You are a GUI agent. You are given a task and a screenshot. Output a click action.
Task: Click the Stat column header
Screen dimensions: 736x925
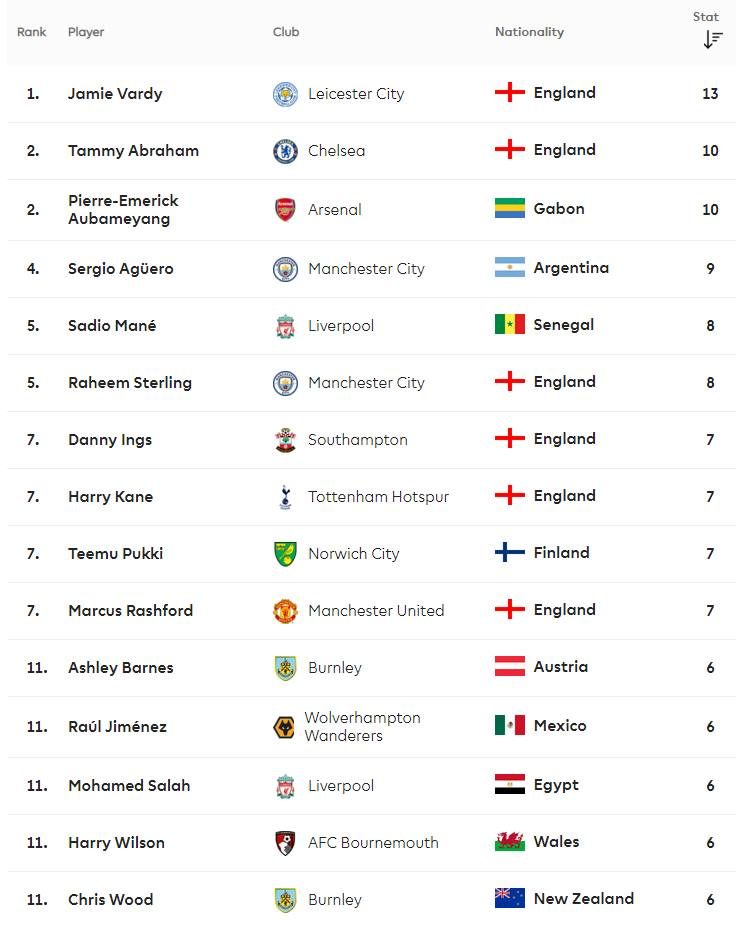pos(705,17)
